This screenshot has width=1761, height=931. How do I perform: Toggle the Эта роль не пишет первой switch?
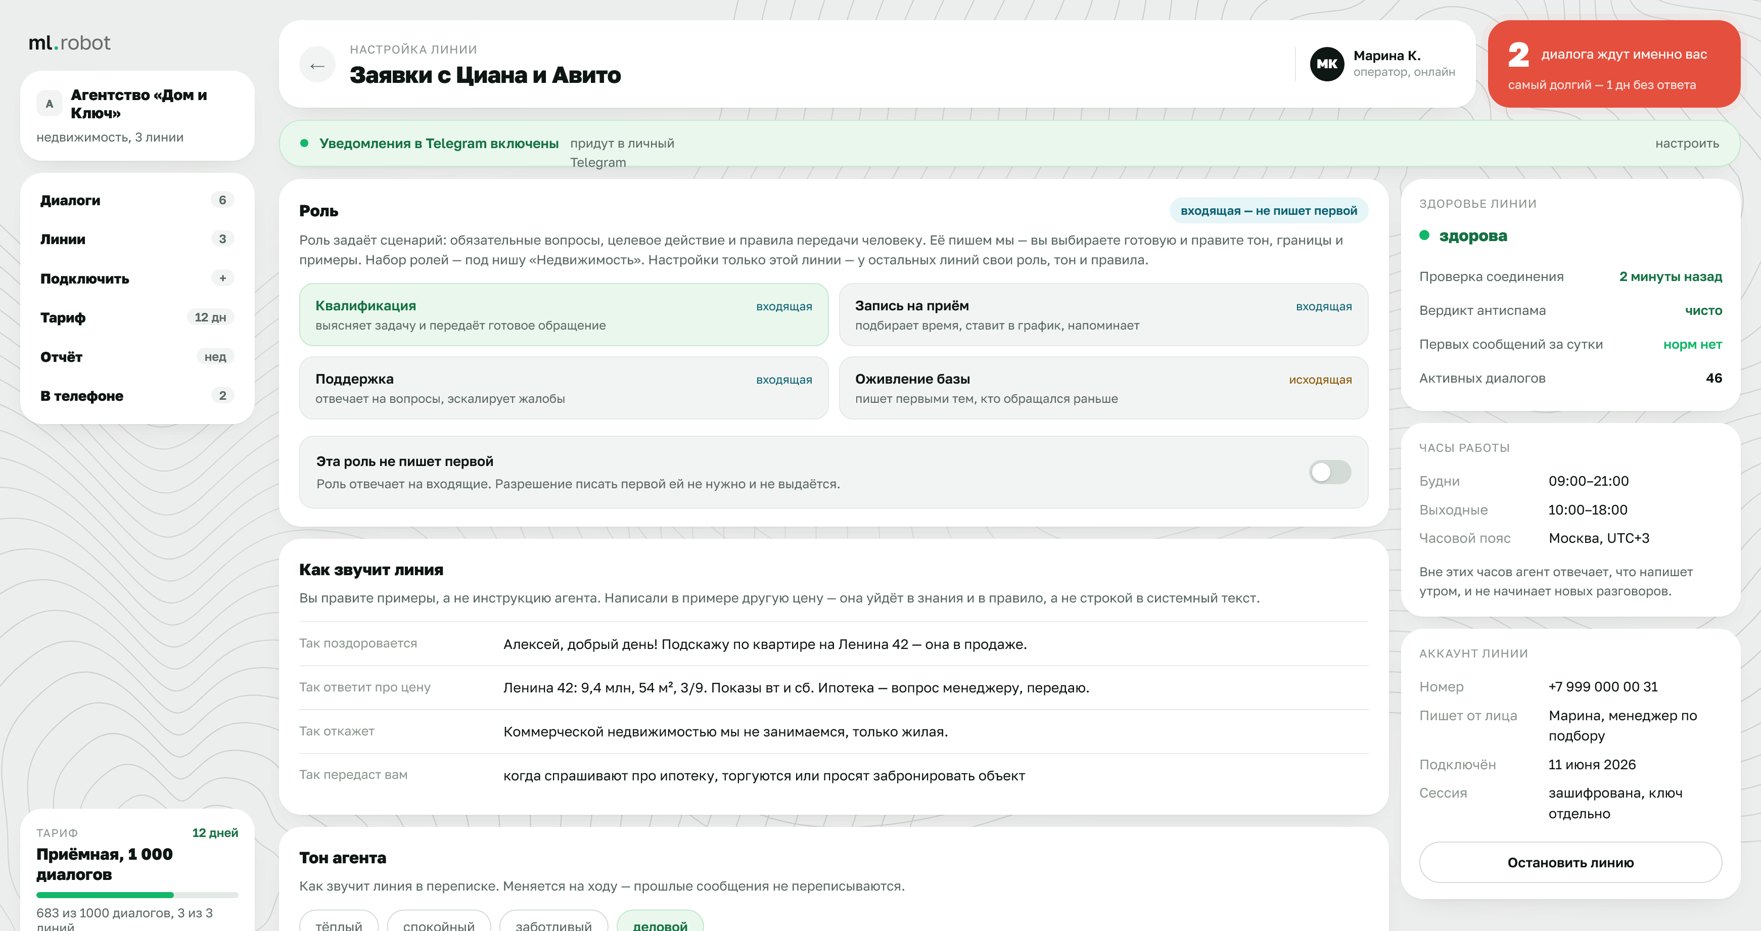[1330, 472]
